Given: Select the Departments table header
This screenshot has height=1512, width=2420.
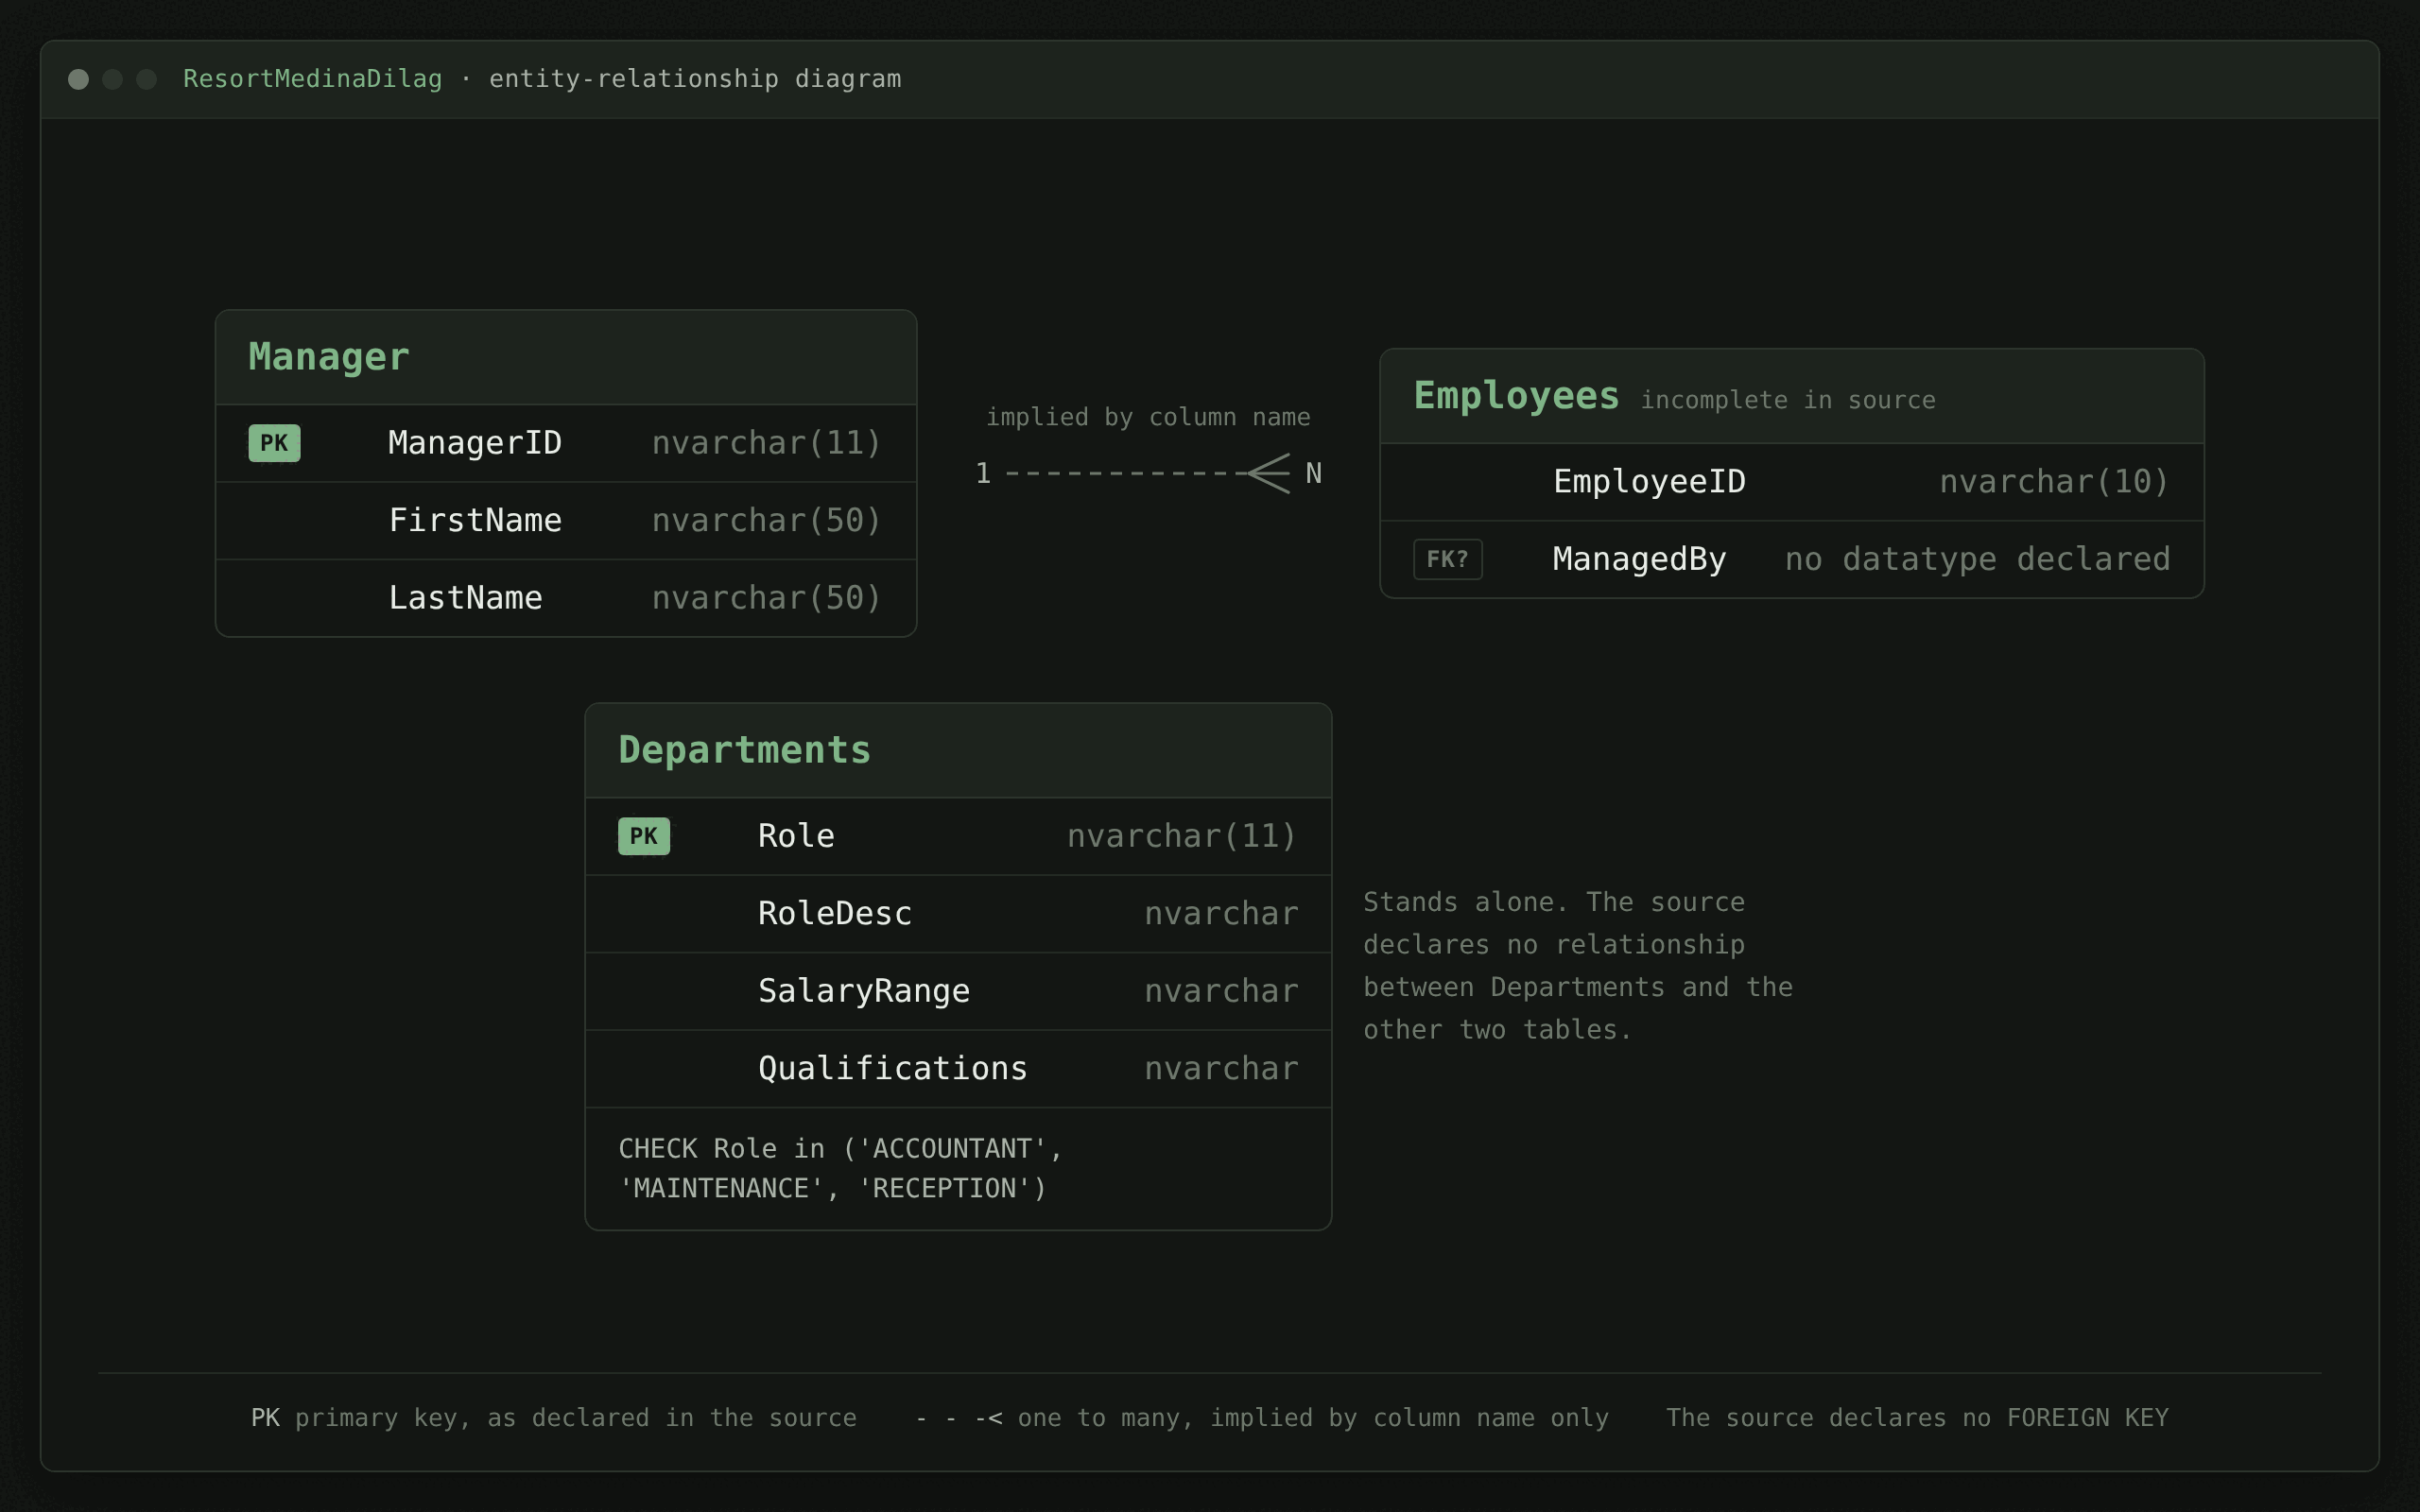Looking at the screenshot, I should click(x=957, y=750).
